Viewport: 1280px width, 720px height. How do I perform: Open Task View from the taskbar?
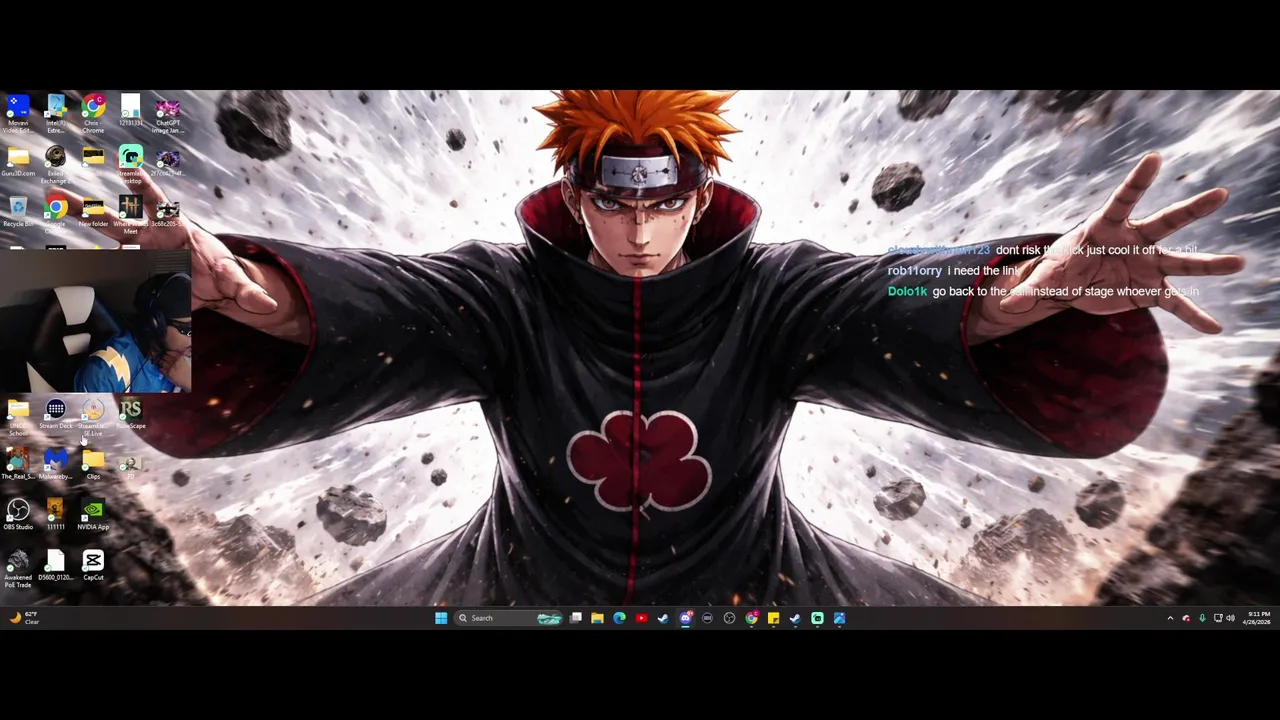pos(576,618)
